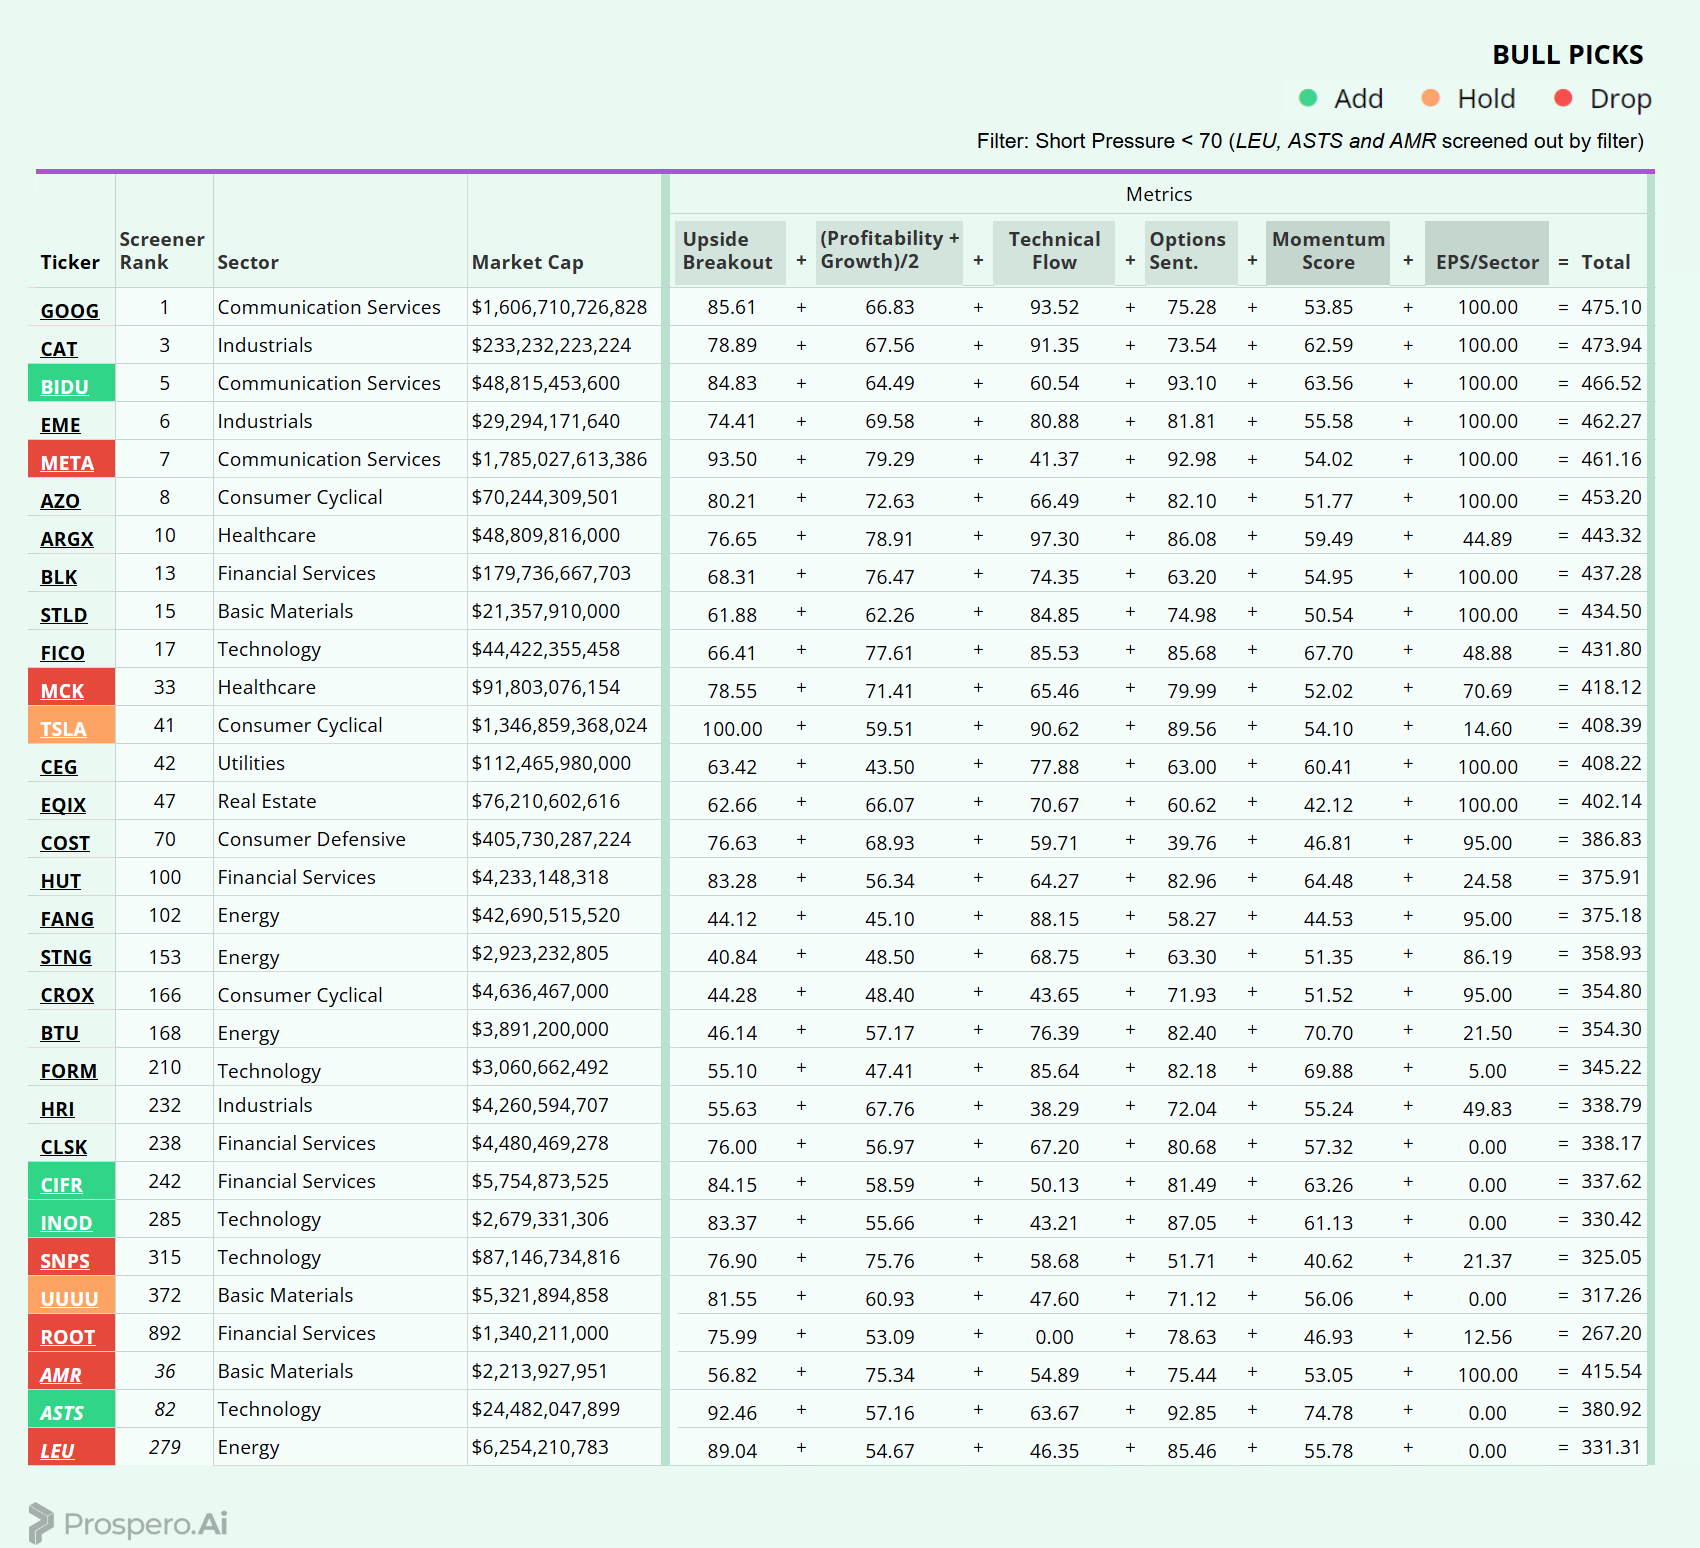Image resolution: width=1700 pixels, height=1548 pixels.
Task: Click the red AMR ticker link
Action: pos(60,1375)
